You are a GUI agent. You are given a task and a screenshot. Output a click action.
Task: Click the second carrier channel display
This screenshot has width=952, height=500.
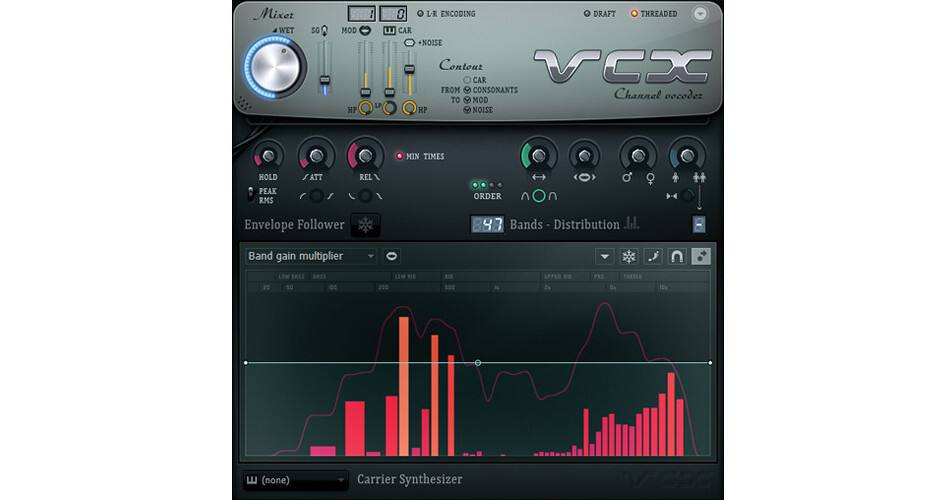click(x=393, y=13)
